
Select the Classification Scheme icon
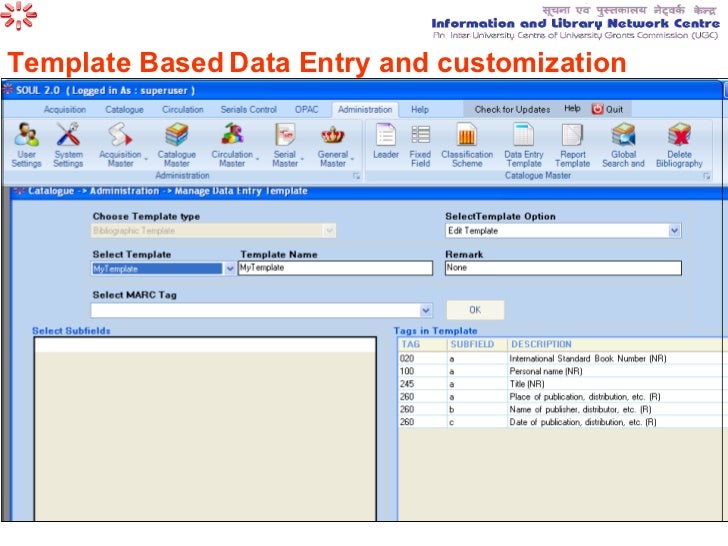[x=467, y=135]
